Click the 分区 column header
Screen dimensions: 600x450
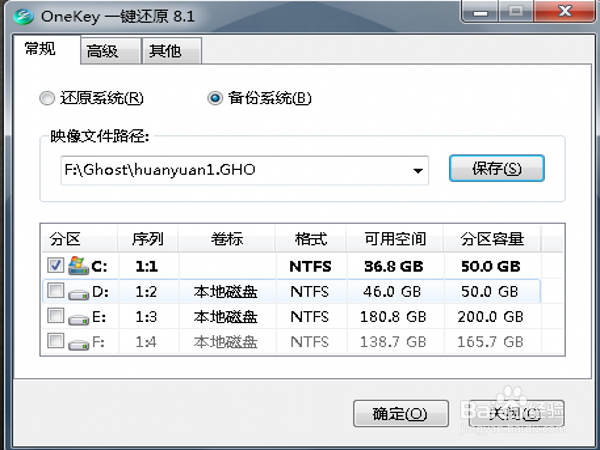tap(80, 239)
